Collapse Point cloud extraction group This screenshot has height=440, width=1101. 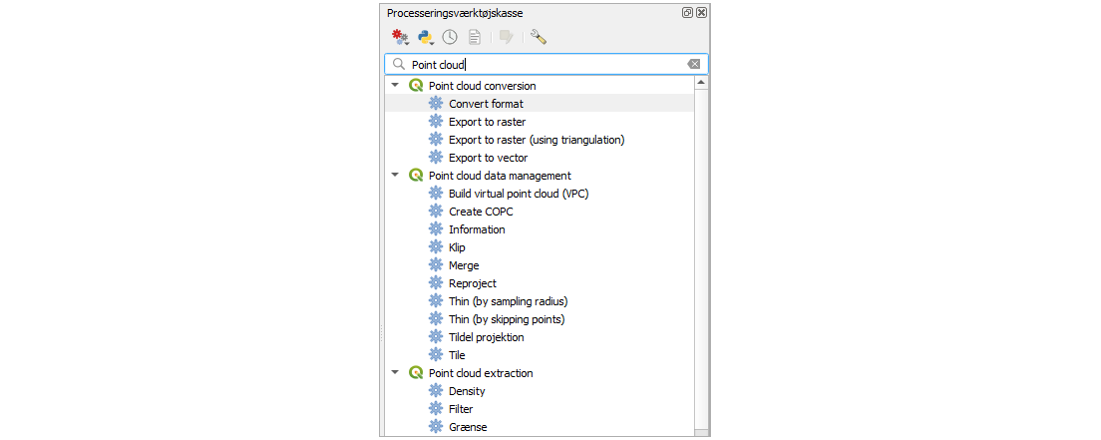tap(395, 373)
